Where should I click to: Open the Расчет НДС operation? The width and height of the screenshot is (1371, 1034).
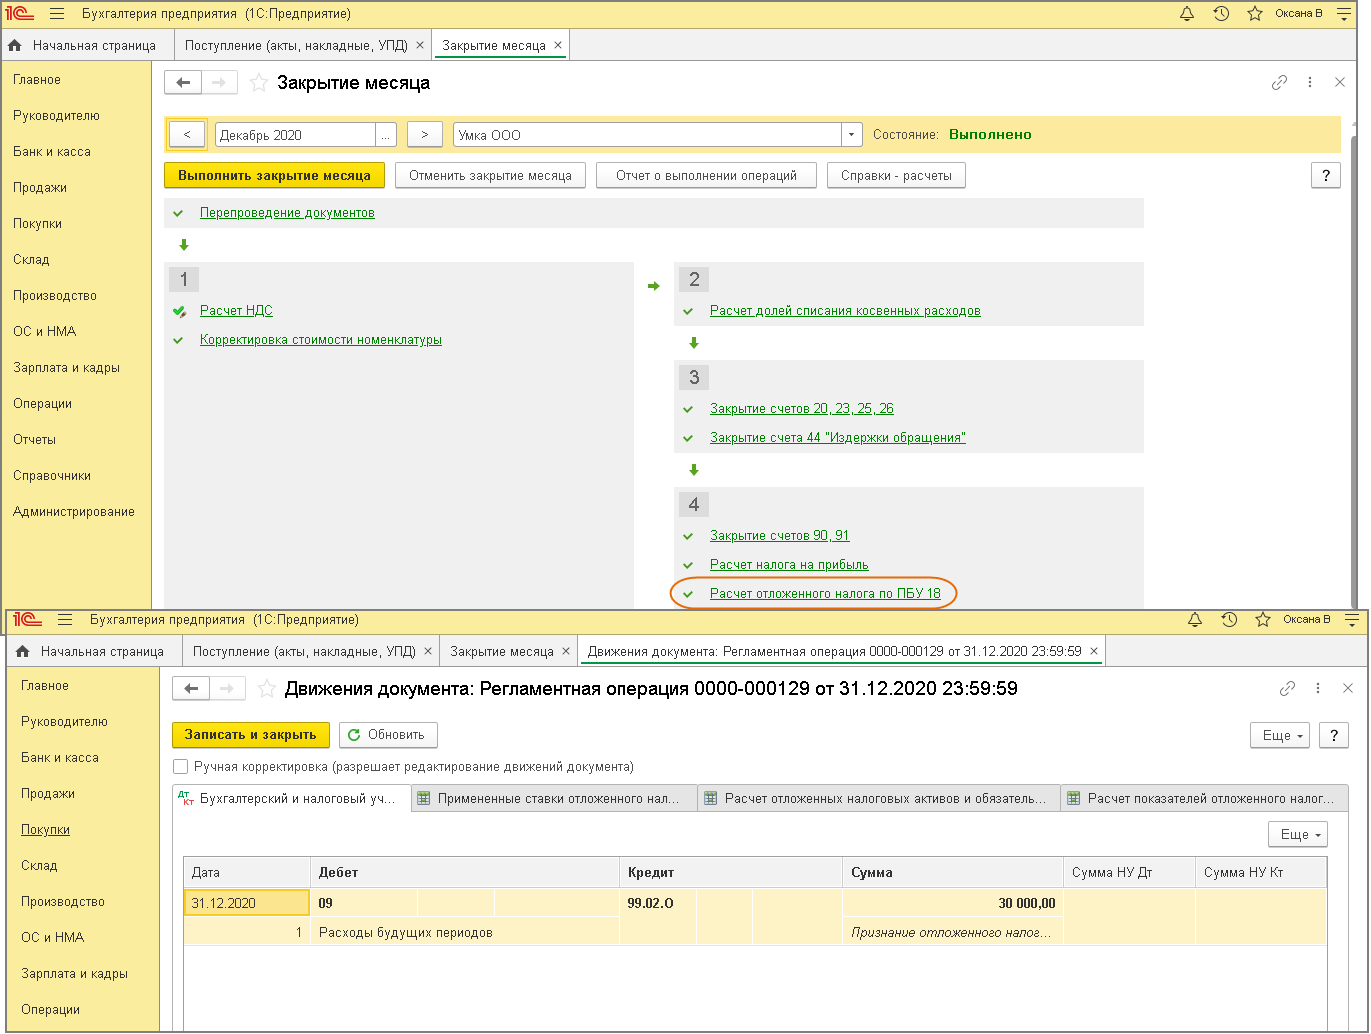236,311
